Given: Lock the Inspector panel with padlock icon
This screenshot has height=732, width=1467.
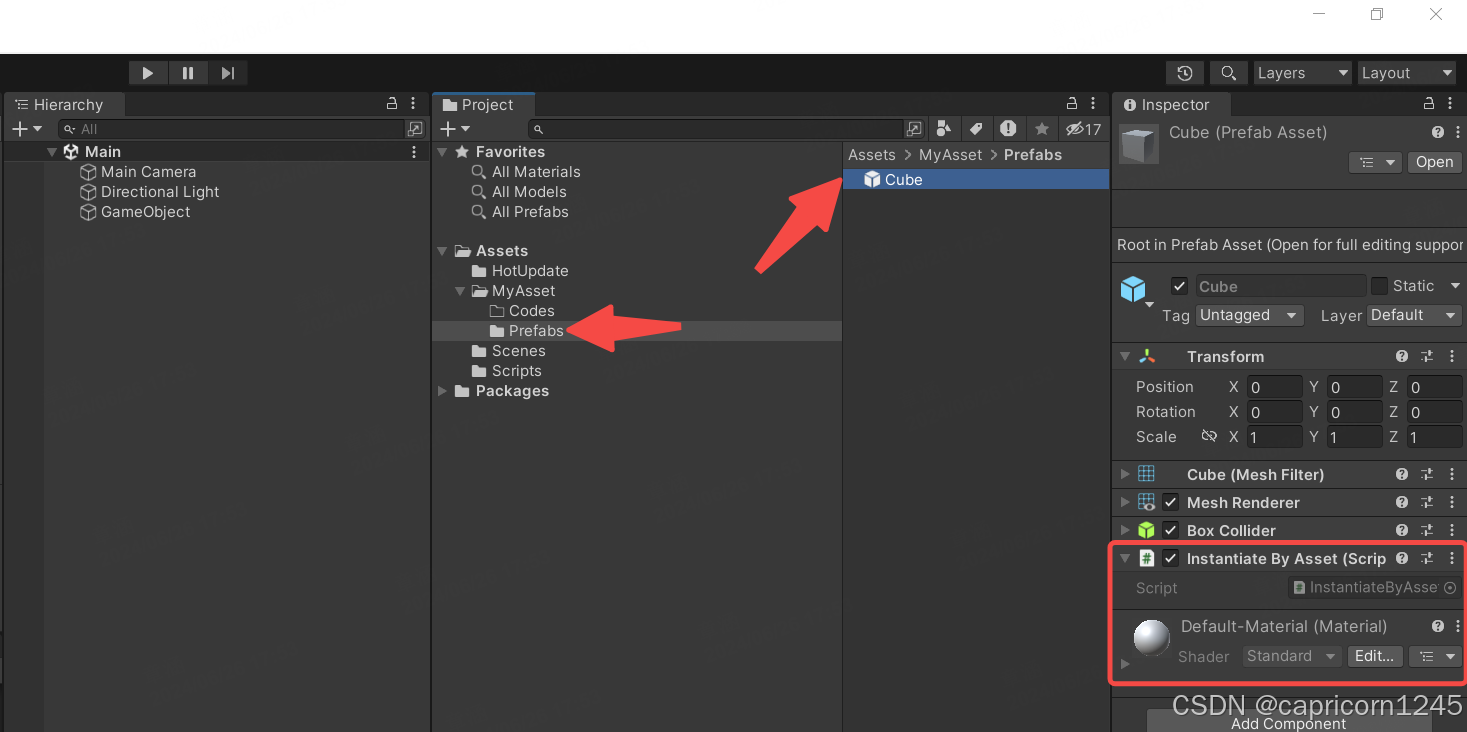Looking at the screenshot, I should pos(1429,104).
